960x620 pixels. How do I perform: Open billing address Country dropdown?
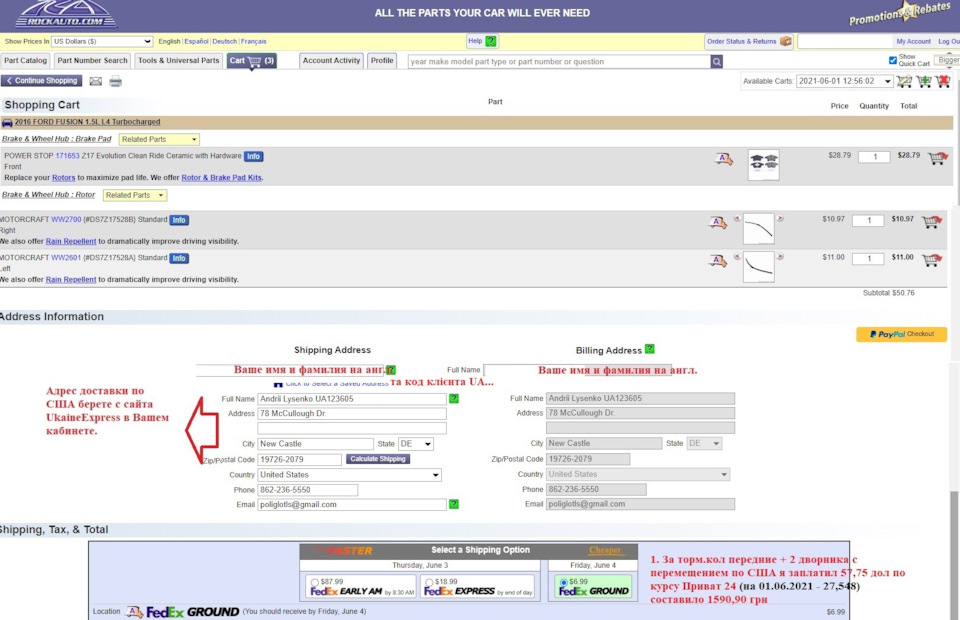click(x=638, y=474)
